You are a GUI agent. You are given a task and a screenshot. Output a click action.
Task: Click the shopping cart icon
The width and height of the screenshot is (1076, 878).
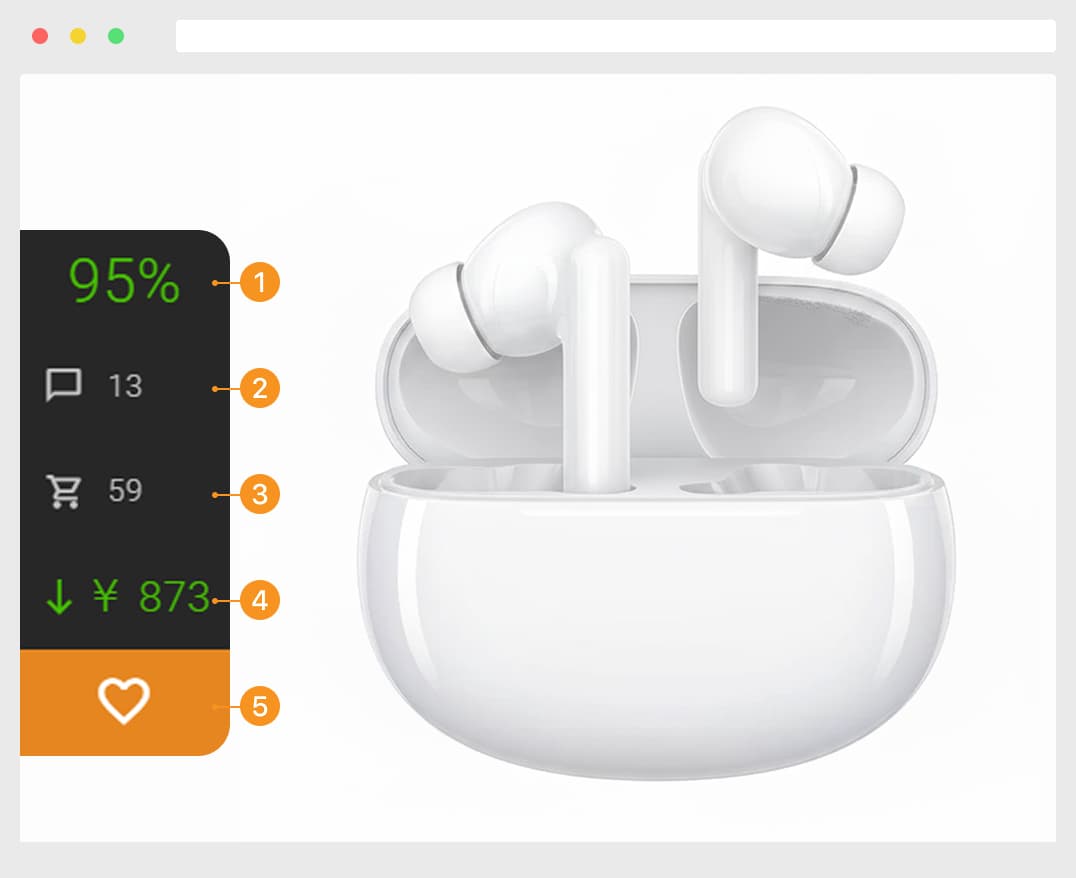[64, 491]
